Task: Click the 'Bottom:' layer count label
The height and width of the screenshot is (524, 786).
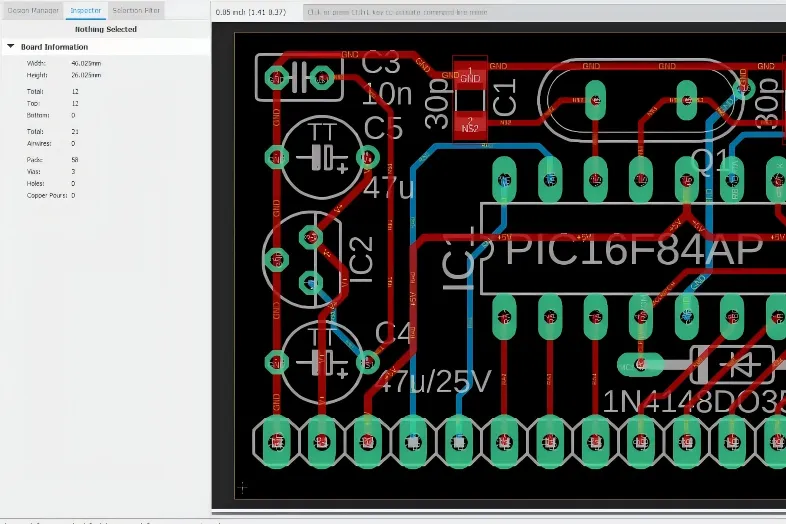Action: (x=38, y=115)
